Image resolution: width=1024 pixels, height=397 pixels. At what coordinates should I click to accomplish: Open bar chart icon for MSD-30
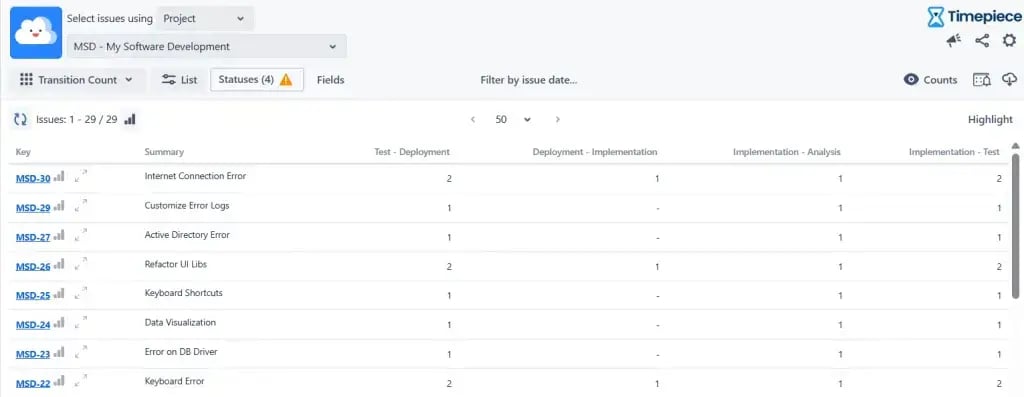(x=59, y=176)
